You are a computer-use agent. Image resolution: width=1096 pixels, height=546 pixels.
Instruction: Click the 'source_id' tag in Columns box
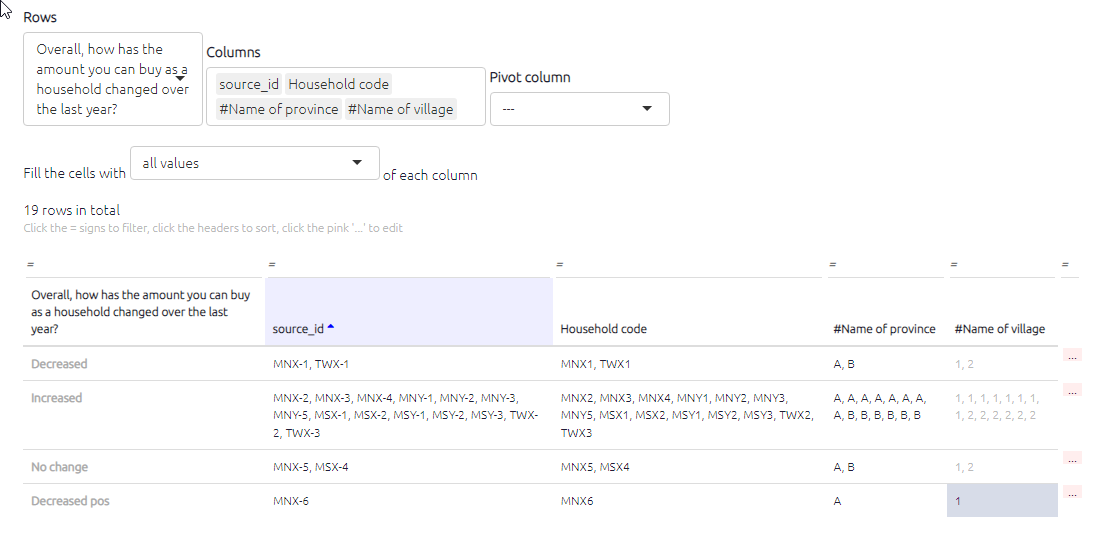tap(248, 84)
